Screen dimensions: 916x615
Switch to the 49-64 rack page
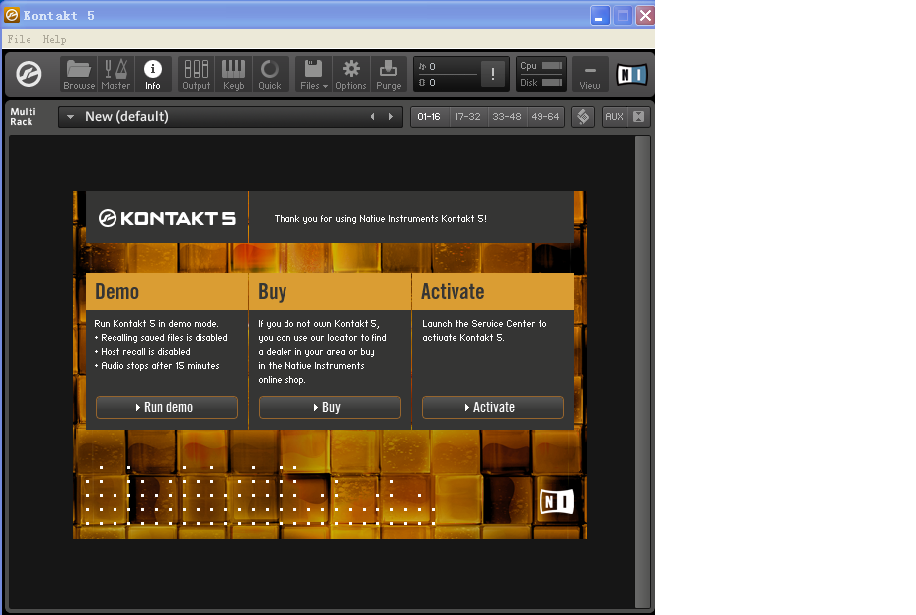point(546,117)
